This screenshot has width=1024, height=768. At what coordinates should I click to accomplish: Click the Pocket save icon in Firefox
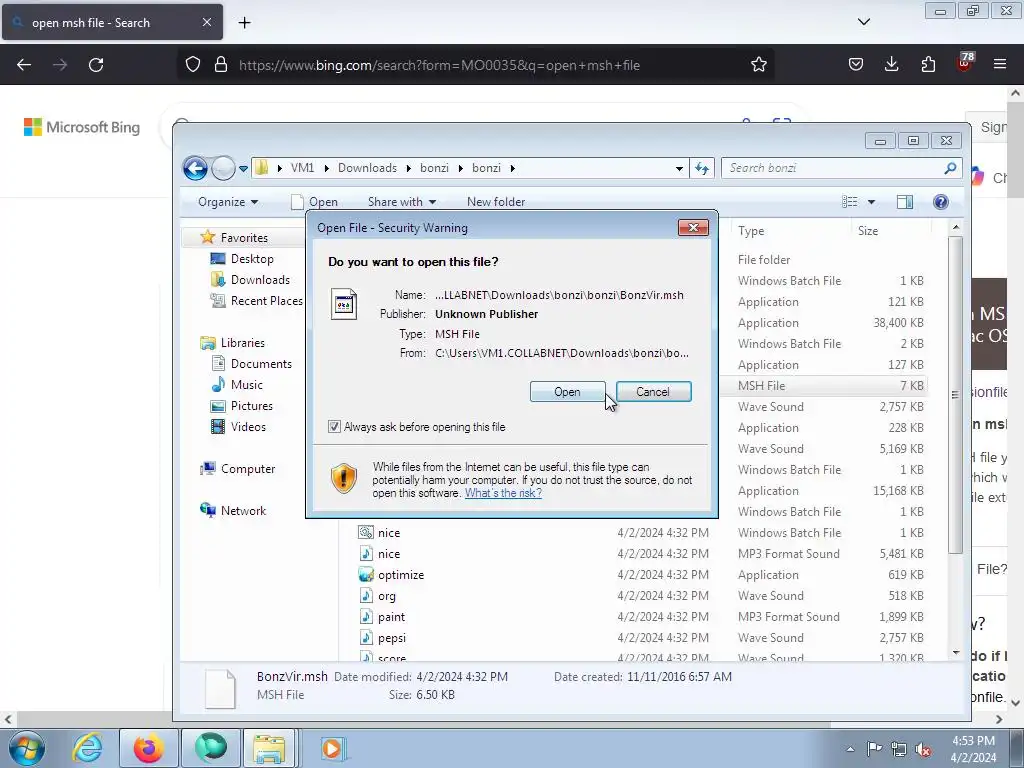tap(856, 64)
